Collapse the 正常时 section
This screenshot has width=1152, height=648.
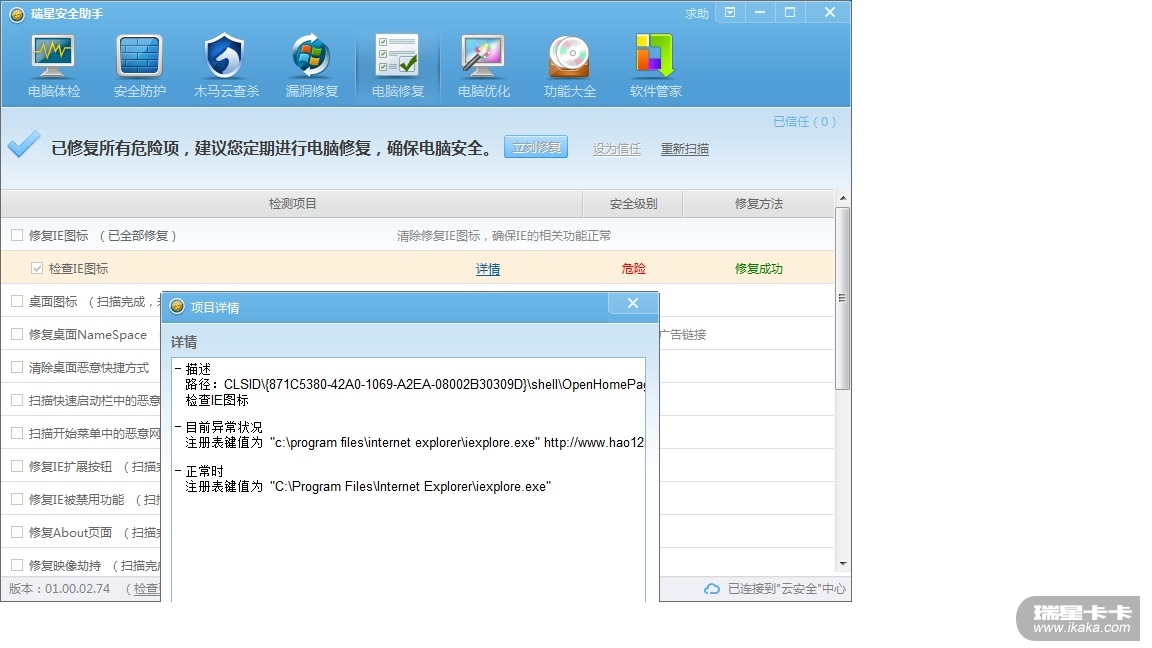point(178,471)
